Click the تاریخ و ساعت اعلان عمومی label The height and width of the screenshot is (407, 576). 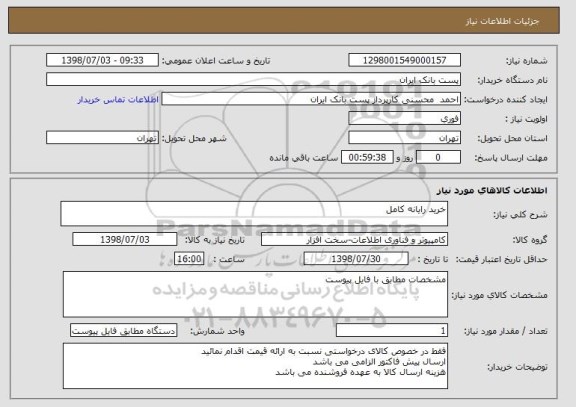[216, 61]
